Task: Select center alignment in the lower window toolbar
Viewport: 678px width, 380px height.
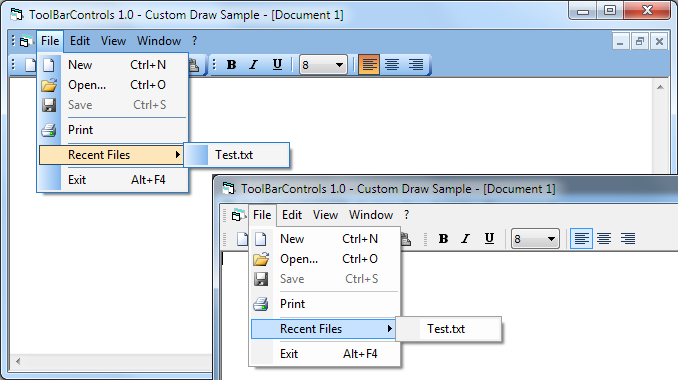Action: (x=604, y=239)
